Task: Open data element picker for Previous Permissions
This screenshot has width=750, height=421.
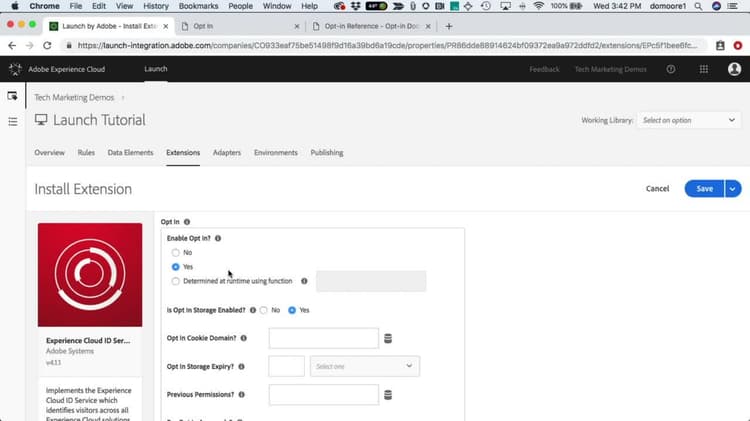Action: 388,395
